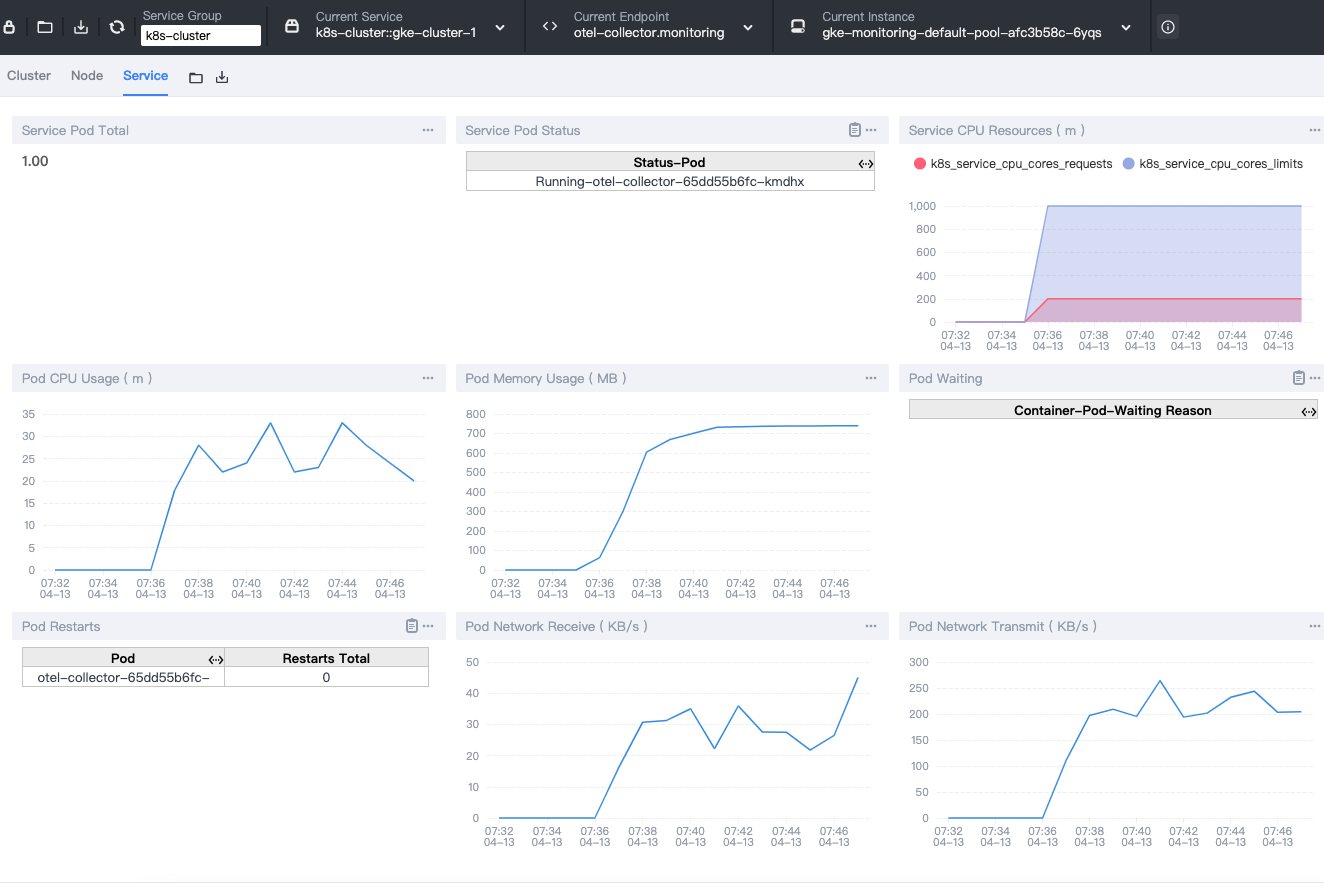Viewport: 1324px width, 883px height.
Task: Toggle the k8s_service_cpu_cores_limits legend series
Action: tap(1213, 164)
